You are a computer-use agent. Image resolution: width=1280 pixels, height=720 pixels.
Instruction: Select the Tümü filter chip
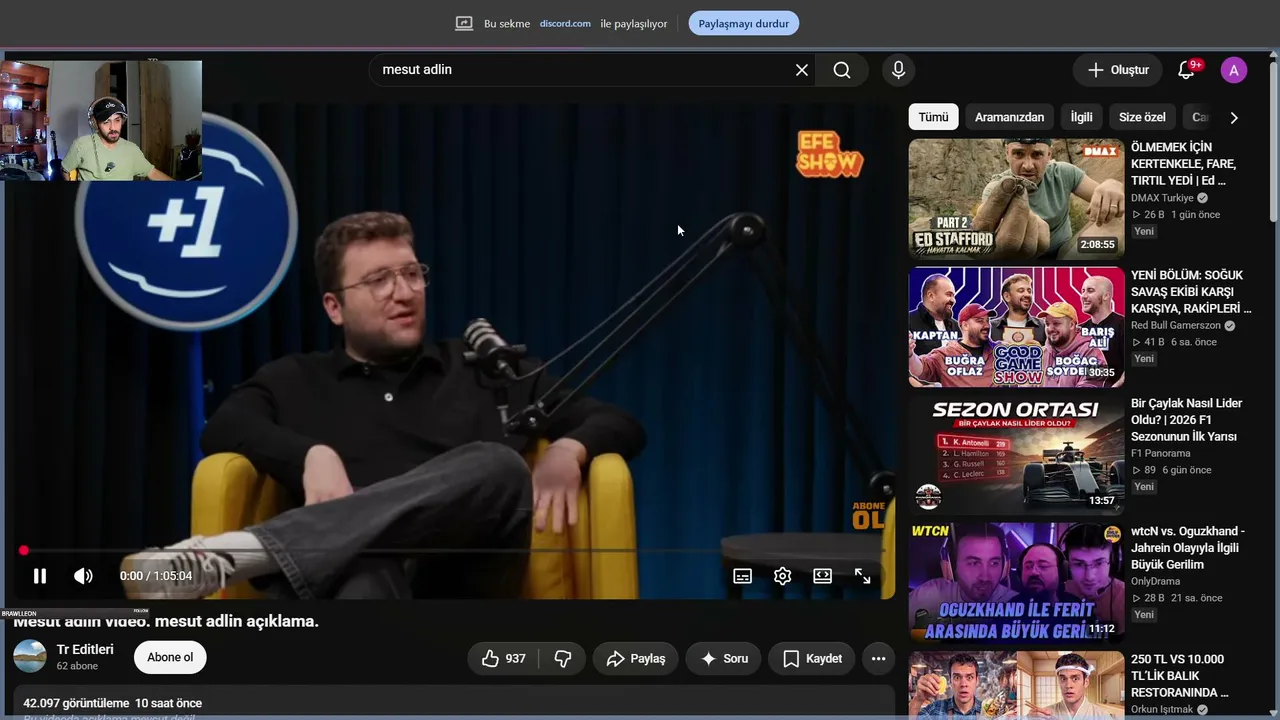pyautogui.click(x=933, y=117)
